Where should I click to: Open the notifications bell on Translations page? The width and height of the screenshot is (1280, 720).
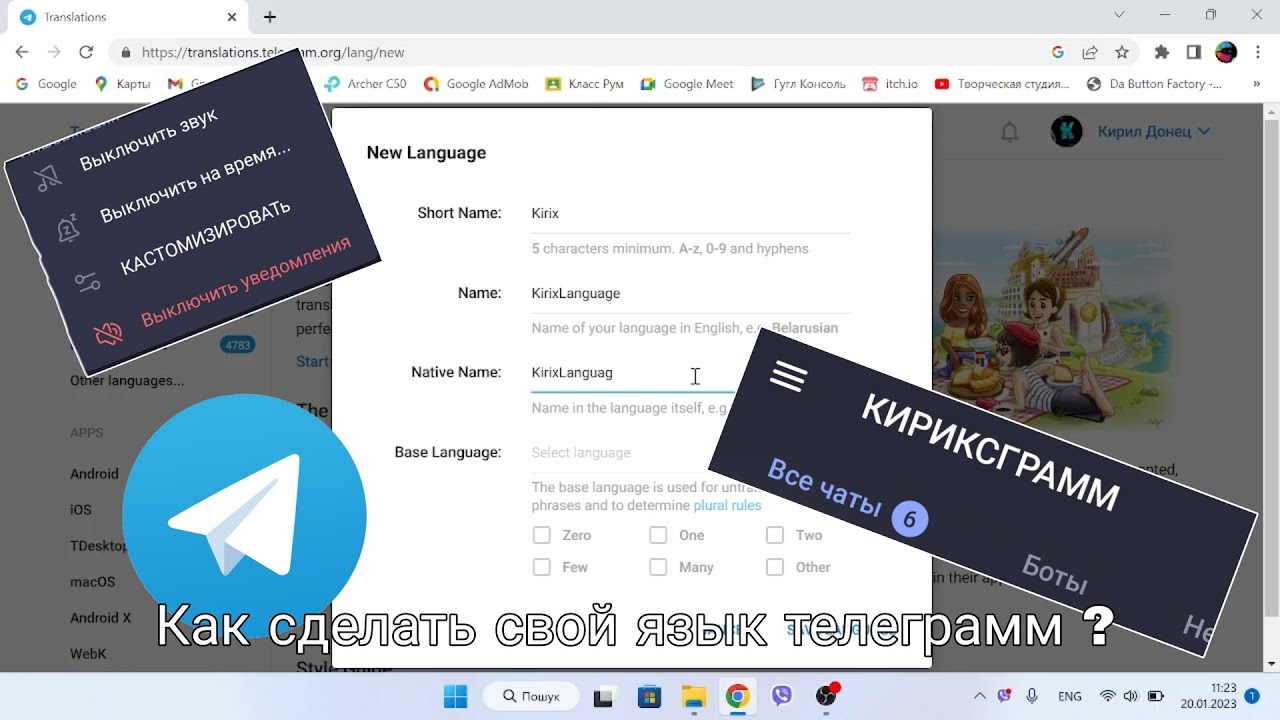point(1010,131)
